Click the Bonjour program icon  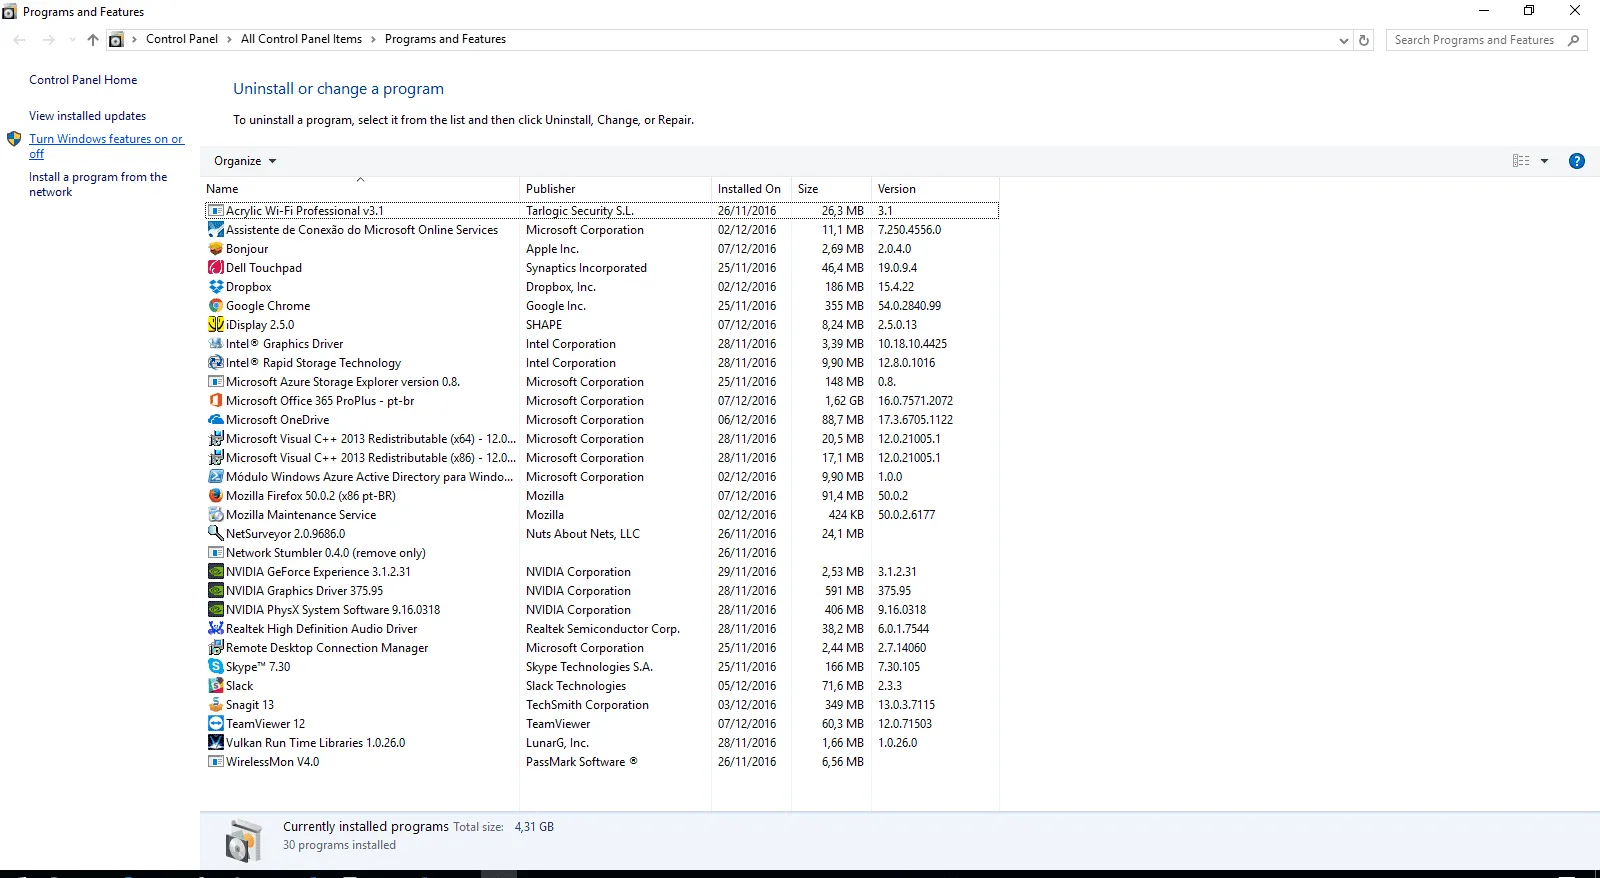215,249
